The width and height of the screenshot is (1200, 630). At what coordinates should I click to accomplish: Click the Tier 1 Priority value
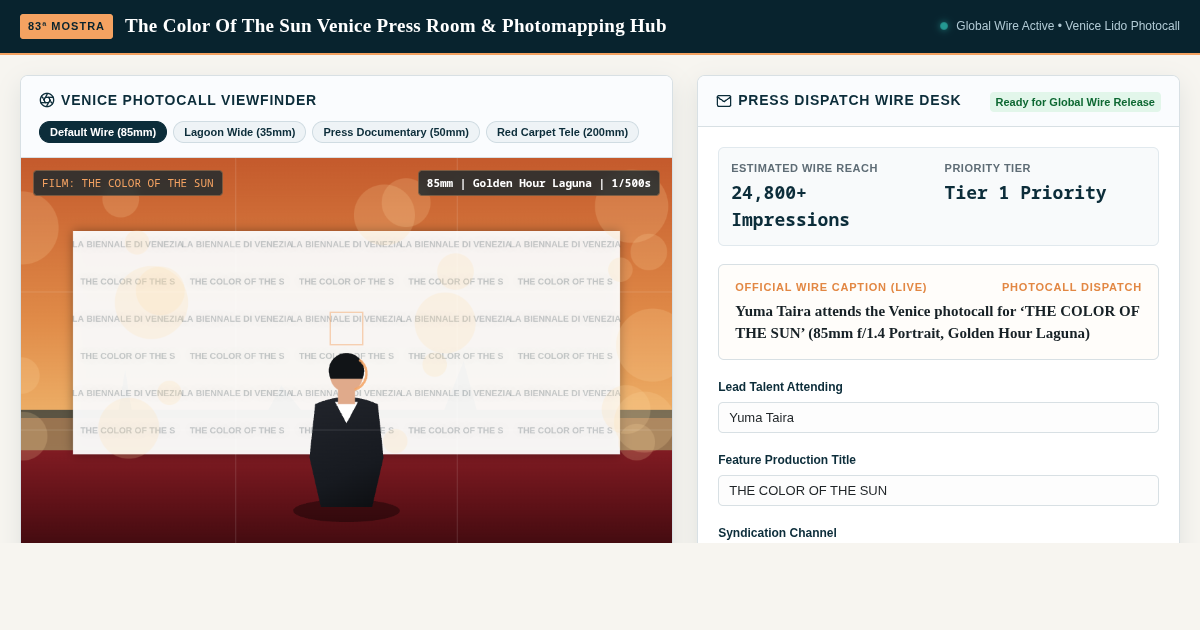pyautogui.click(x=1025, y=193)
